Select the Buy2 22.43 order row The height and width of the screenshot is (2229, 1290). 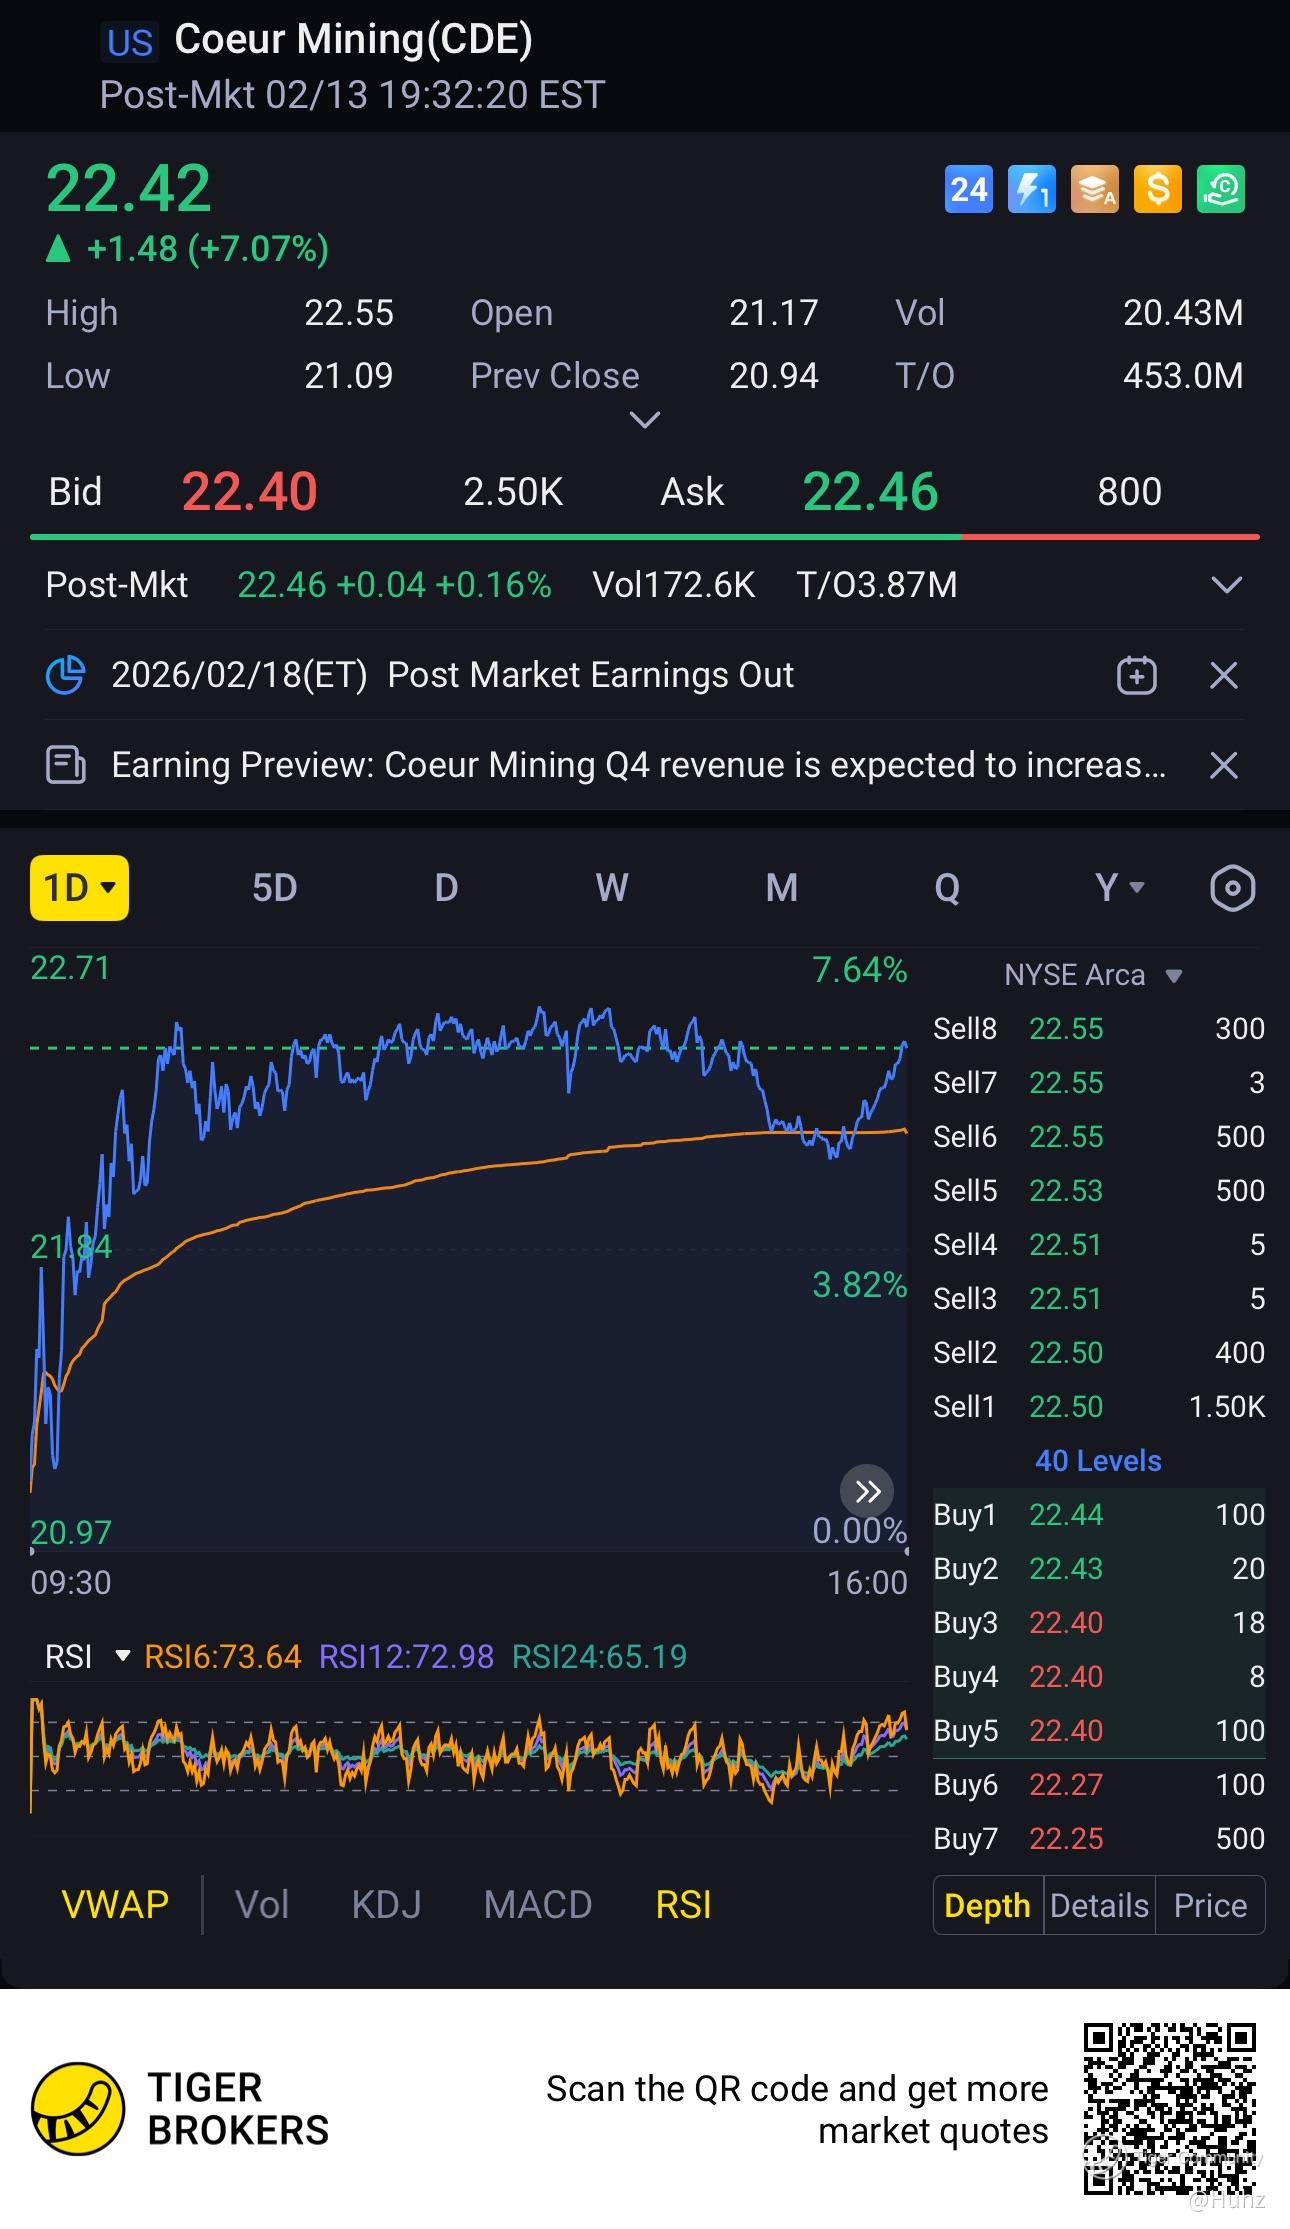(1099, 1569)
